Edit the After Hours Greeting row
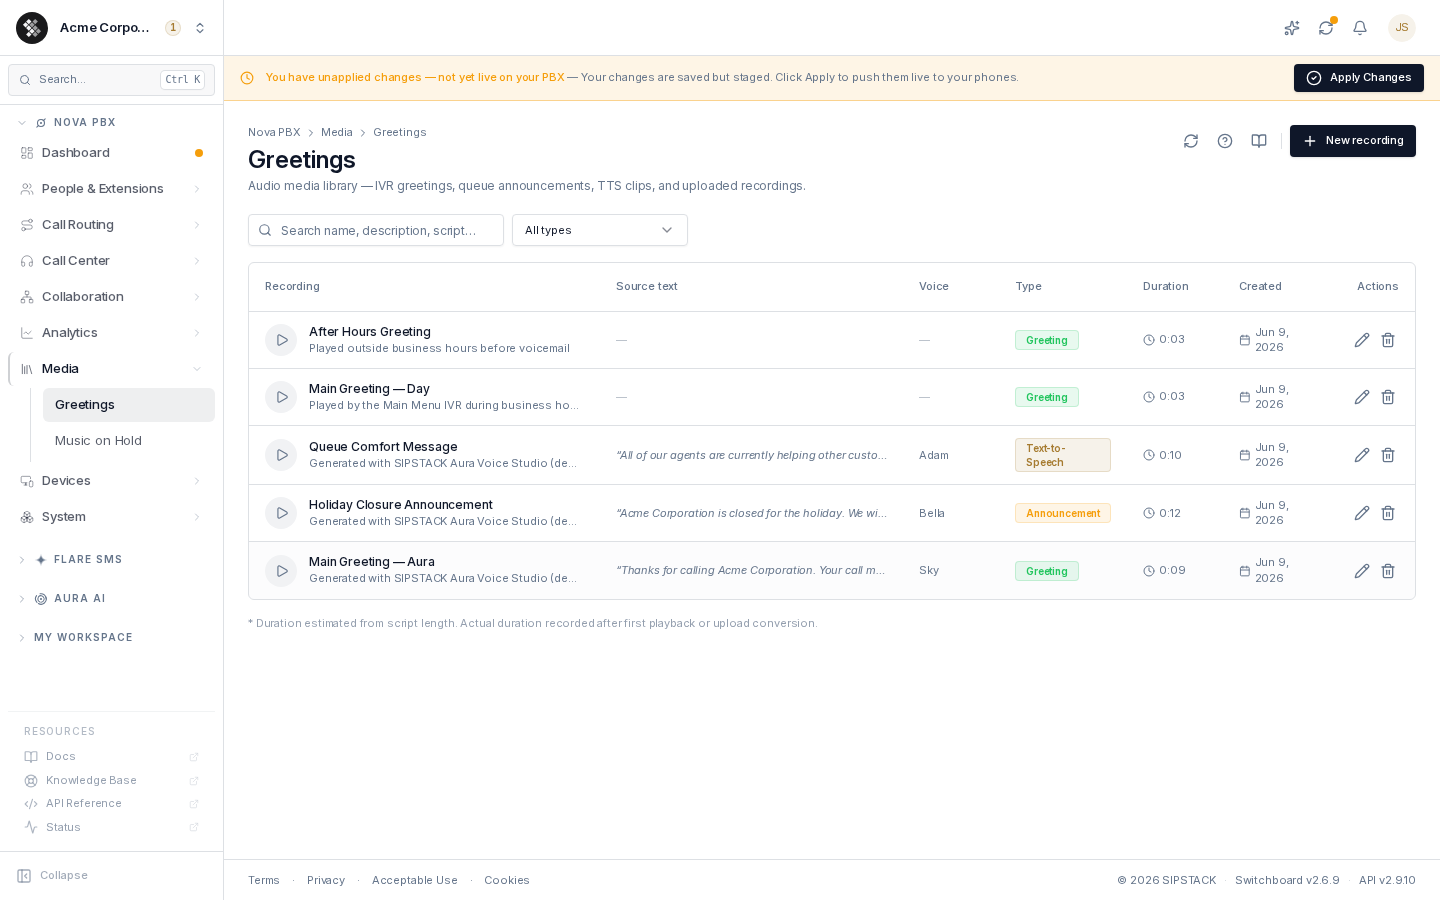The image size is (1440, 900). pyautogui.click(x=1362, y=340)
